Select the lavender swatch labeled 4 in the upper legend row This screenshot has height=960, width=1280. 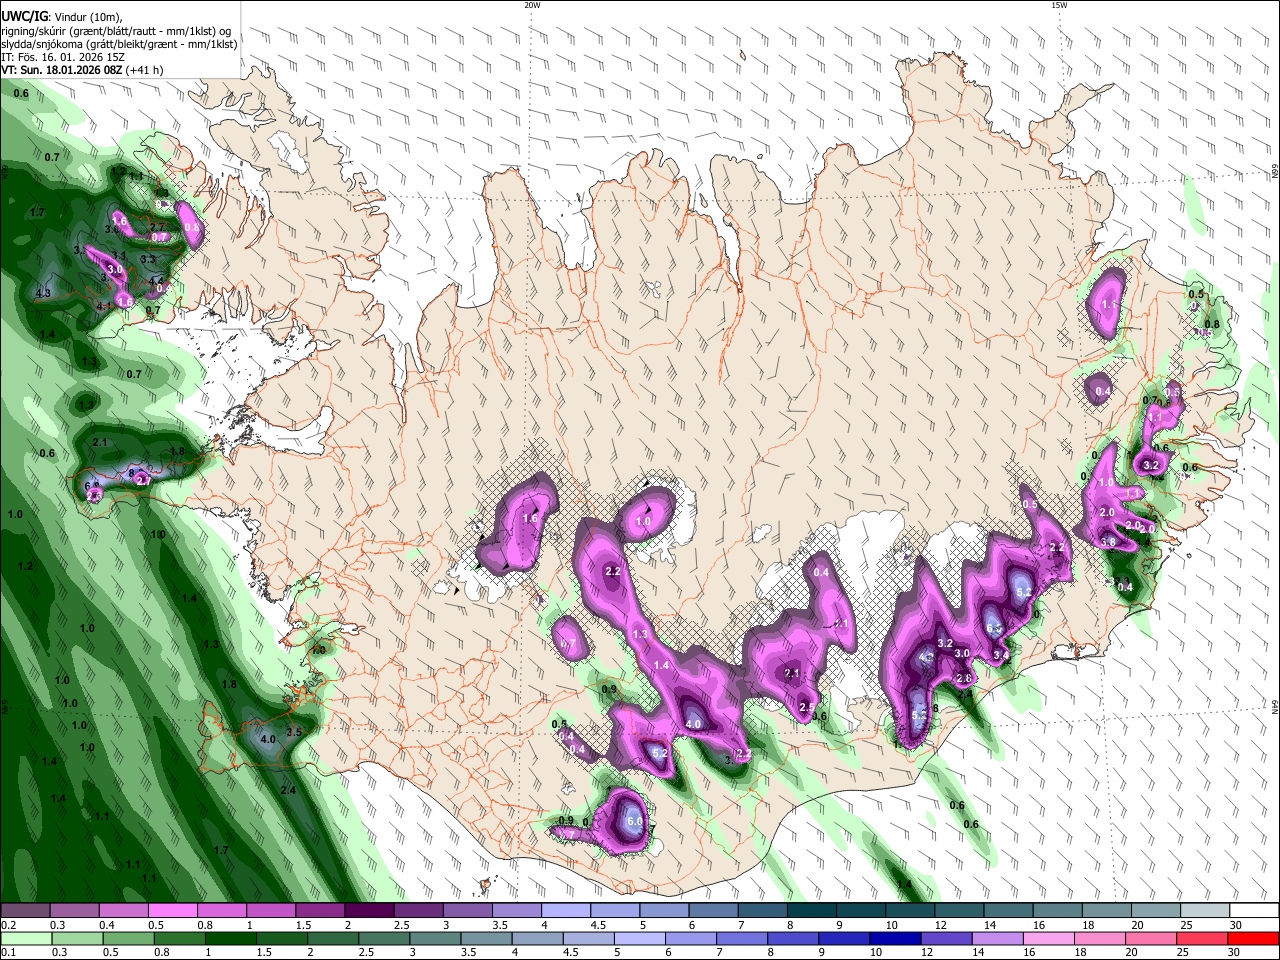tap(565, 911)
